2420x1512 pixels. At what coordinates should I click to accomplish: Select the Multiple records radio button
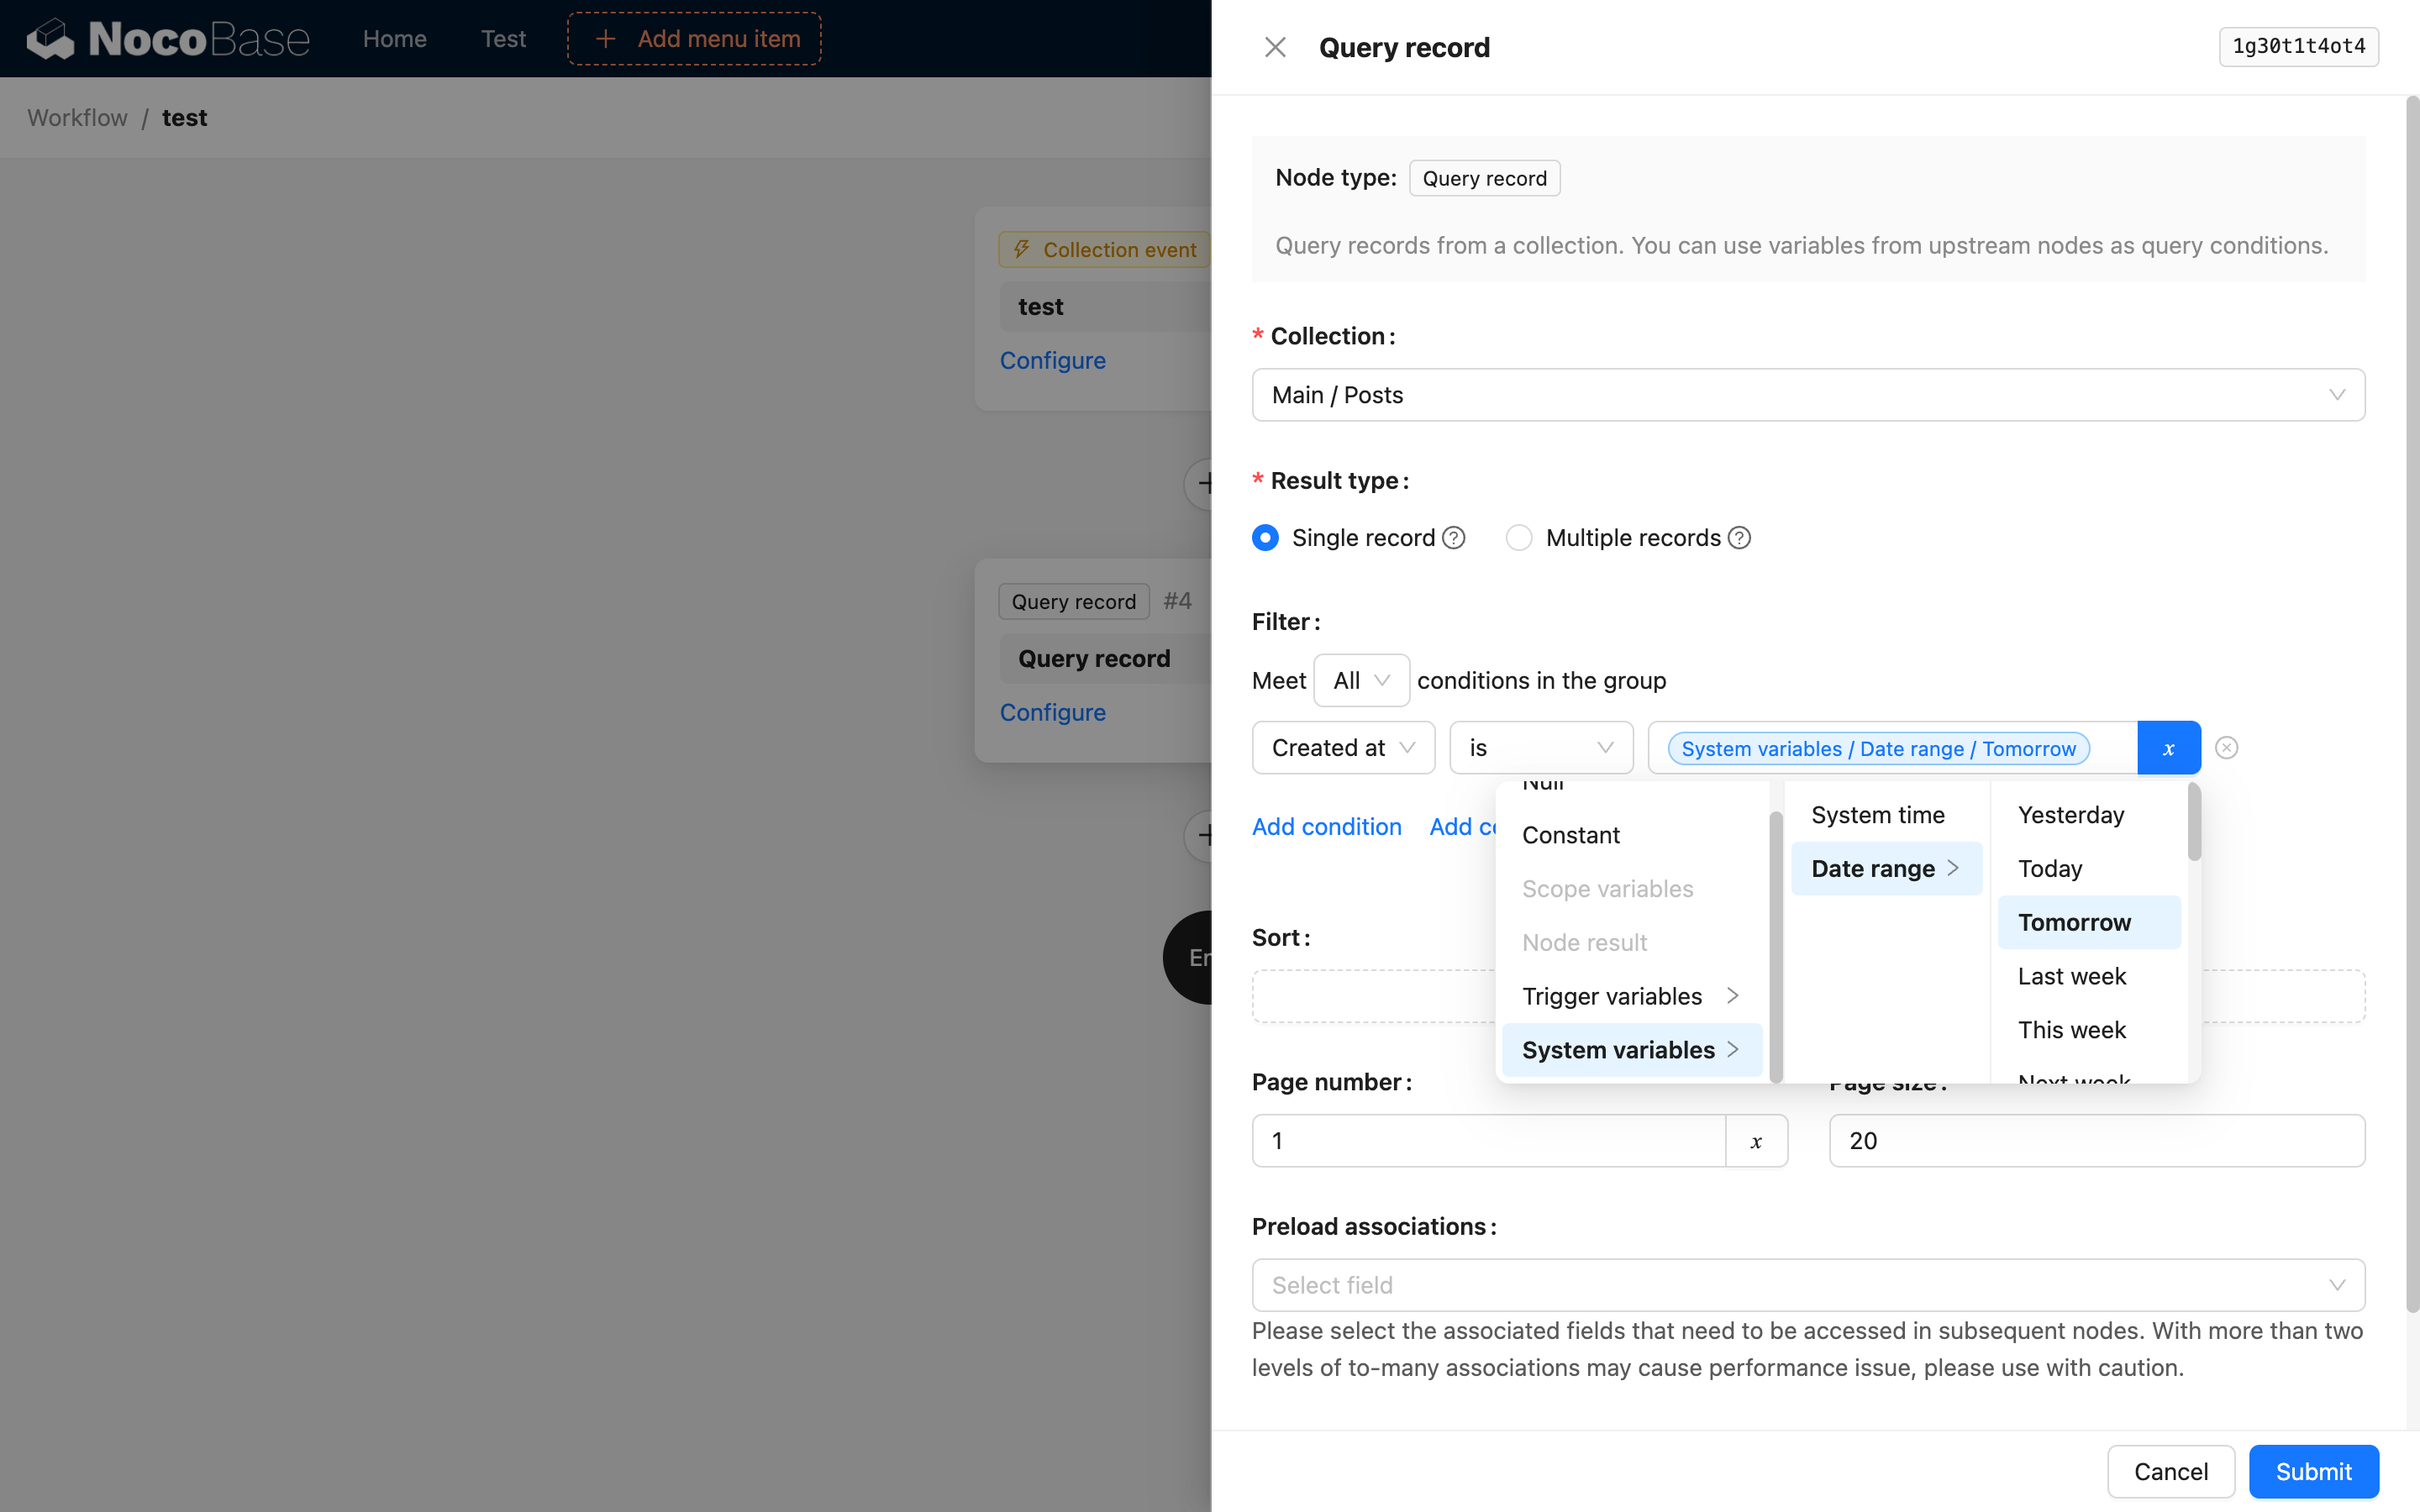1519,538
